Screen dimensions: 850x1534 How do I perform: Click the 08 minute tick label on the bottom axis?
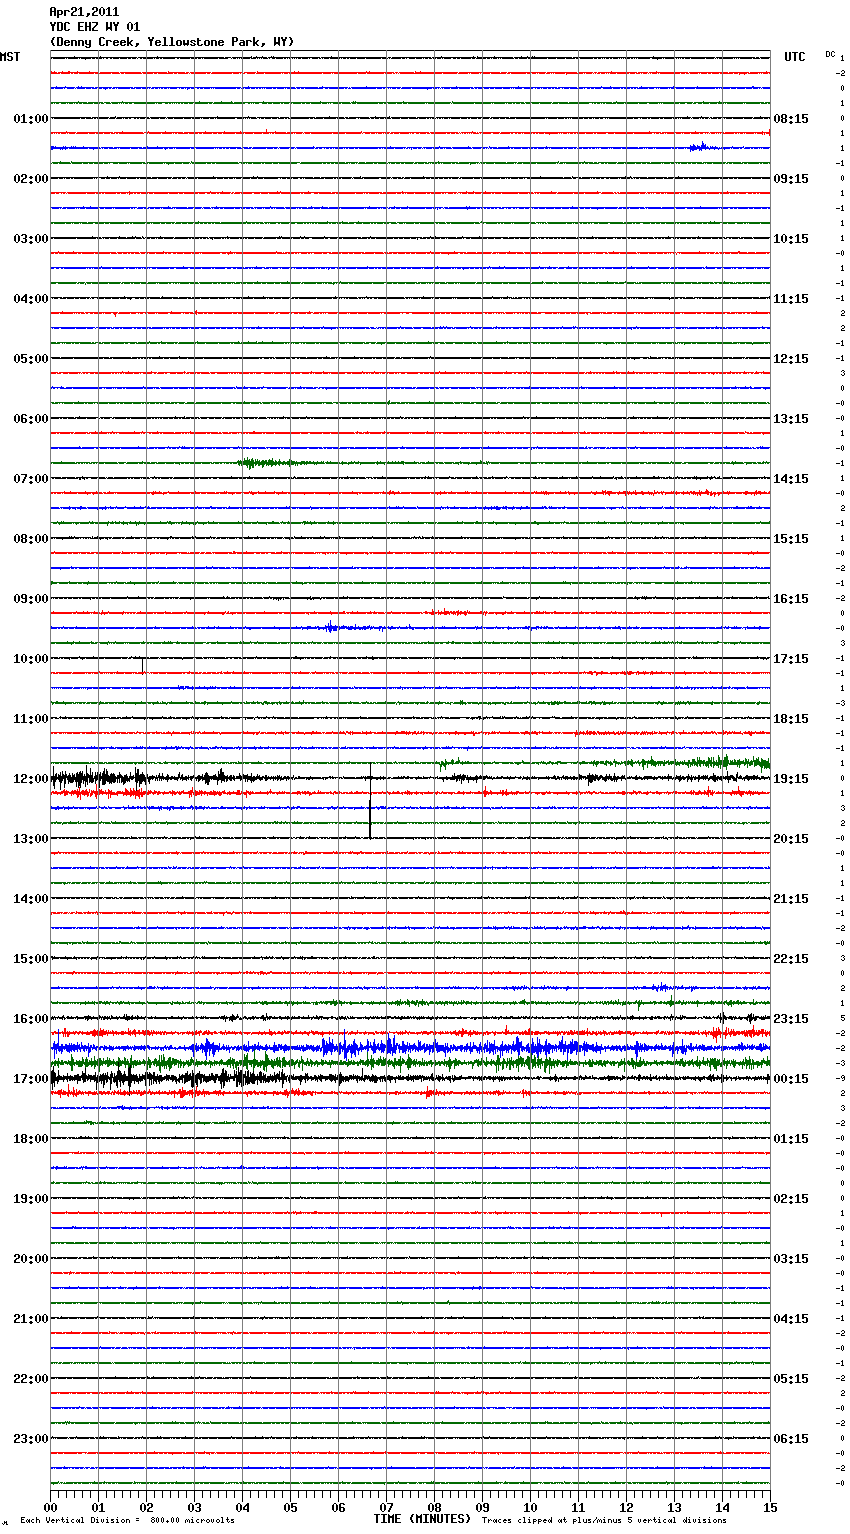(434, 1507)
